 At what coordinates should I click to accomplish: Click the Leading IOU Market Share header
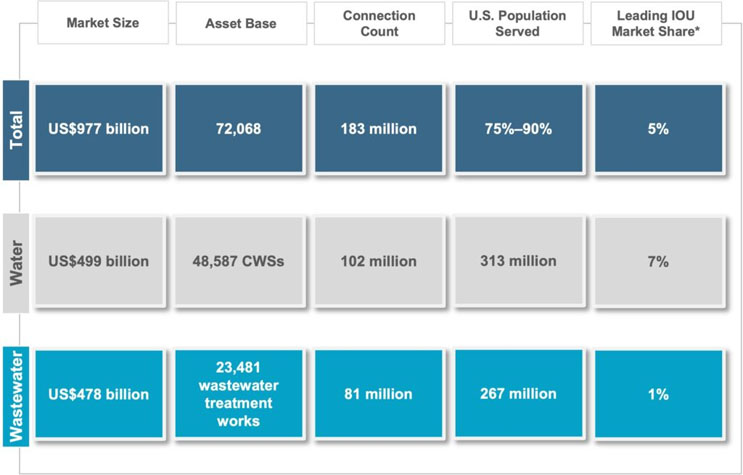point(657,23)
